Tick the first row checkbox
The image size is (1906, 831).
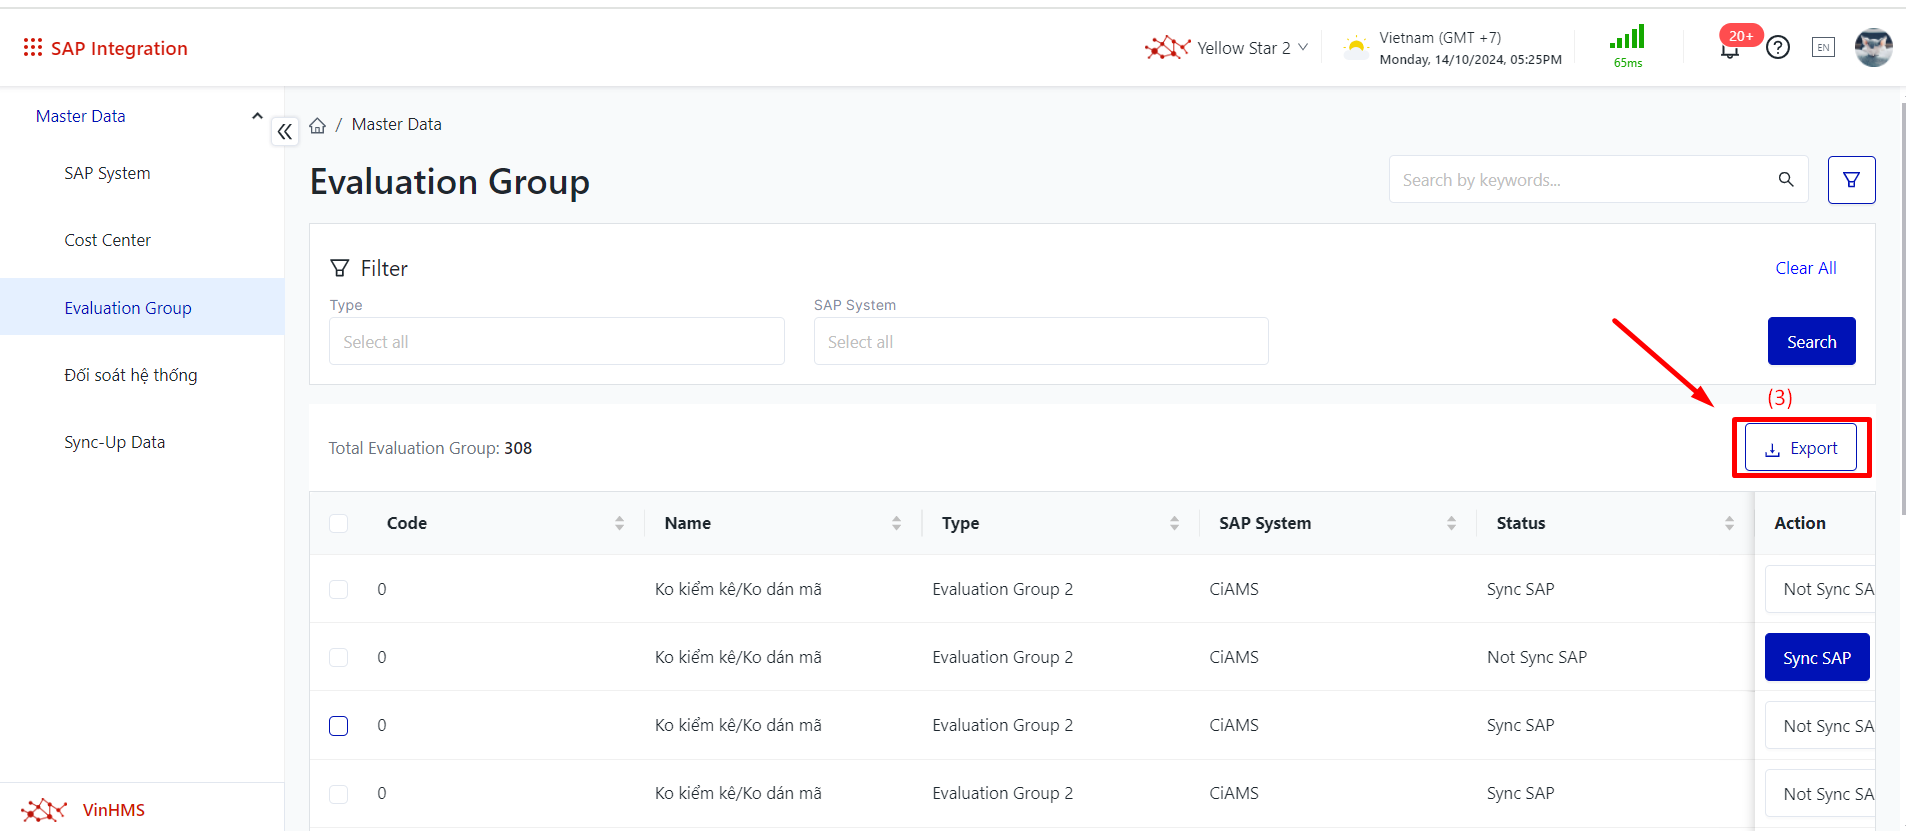[x=339, y=589]
